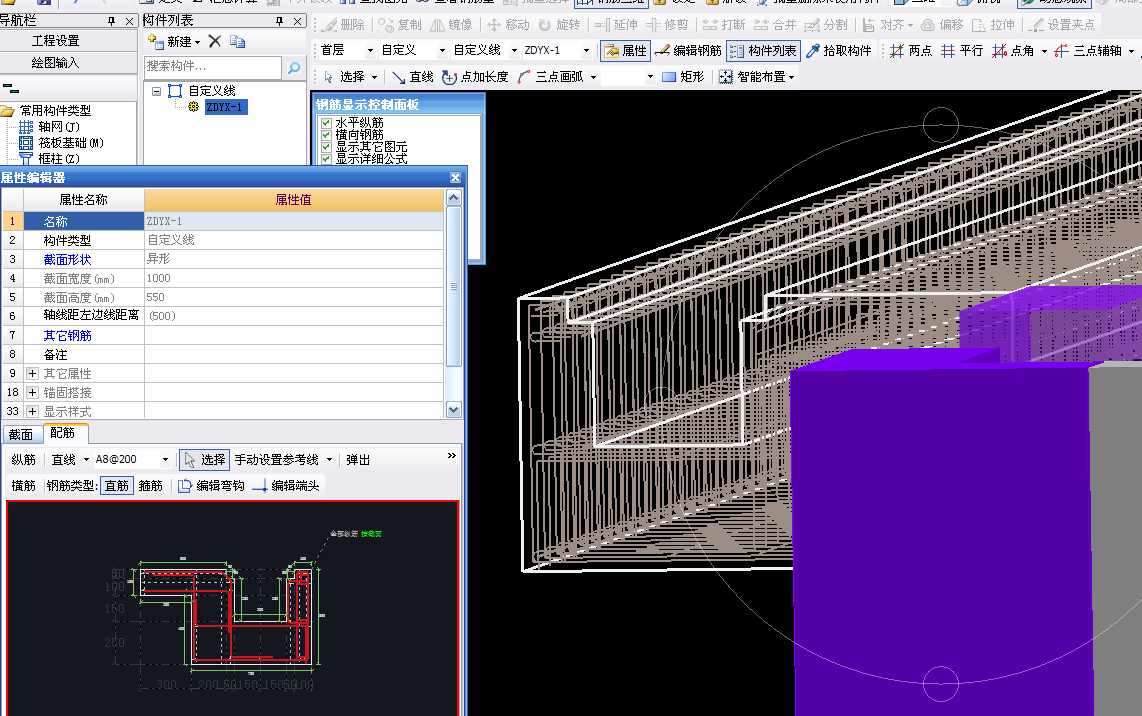The width and height of the screenshot is (1142, 716).
Task: Click the 编辑端头 button
Action: point(286,485)
